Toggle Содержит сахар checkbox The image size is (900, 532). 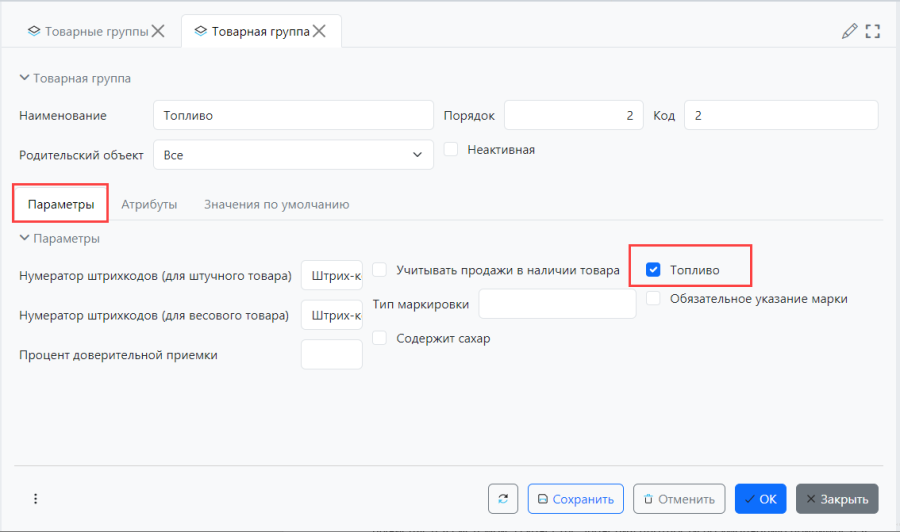pos(380,338)
